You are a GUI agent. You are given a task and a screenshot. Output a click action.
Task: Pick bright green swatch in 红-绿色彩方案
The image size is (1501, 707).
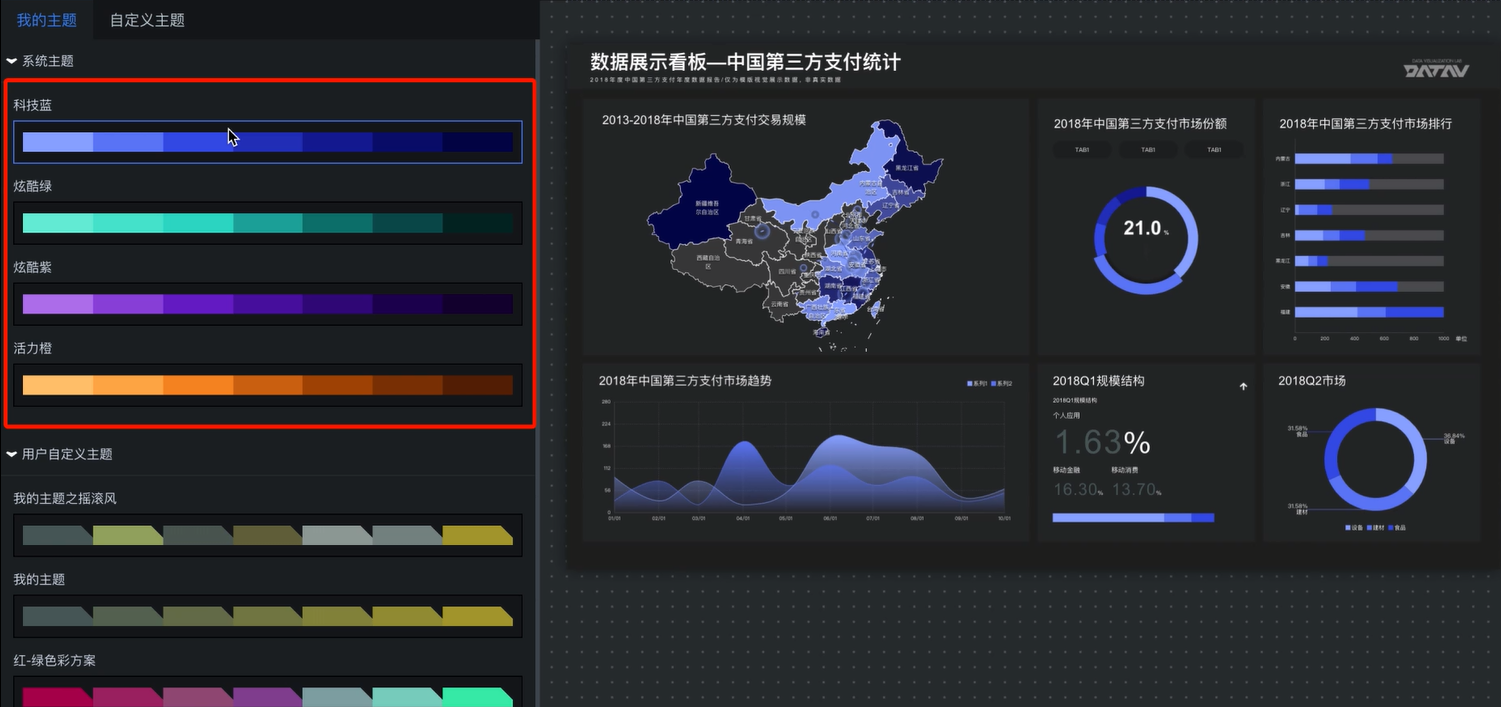pyautogui.click(x=478, y=696)
